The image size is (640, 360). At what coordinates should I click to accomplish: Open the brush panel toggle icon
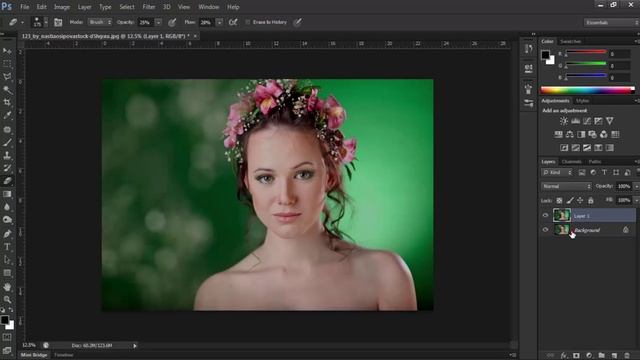pos(58,22)
